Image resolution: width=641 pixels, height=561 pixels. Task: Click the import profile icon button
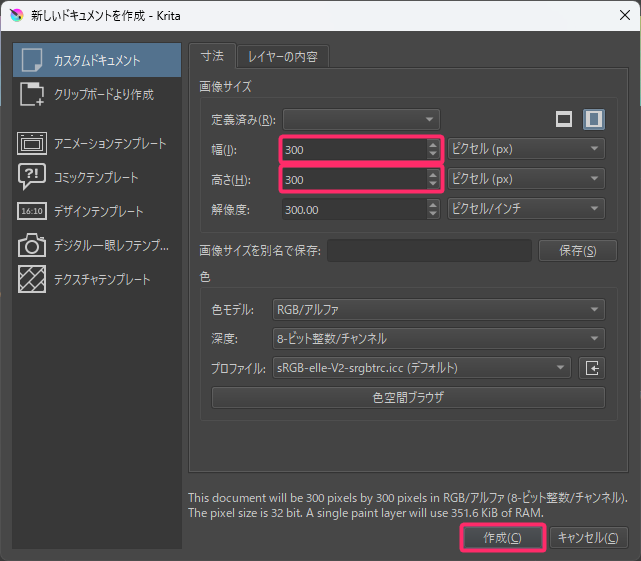point(592,368)
